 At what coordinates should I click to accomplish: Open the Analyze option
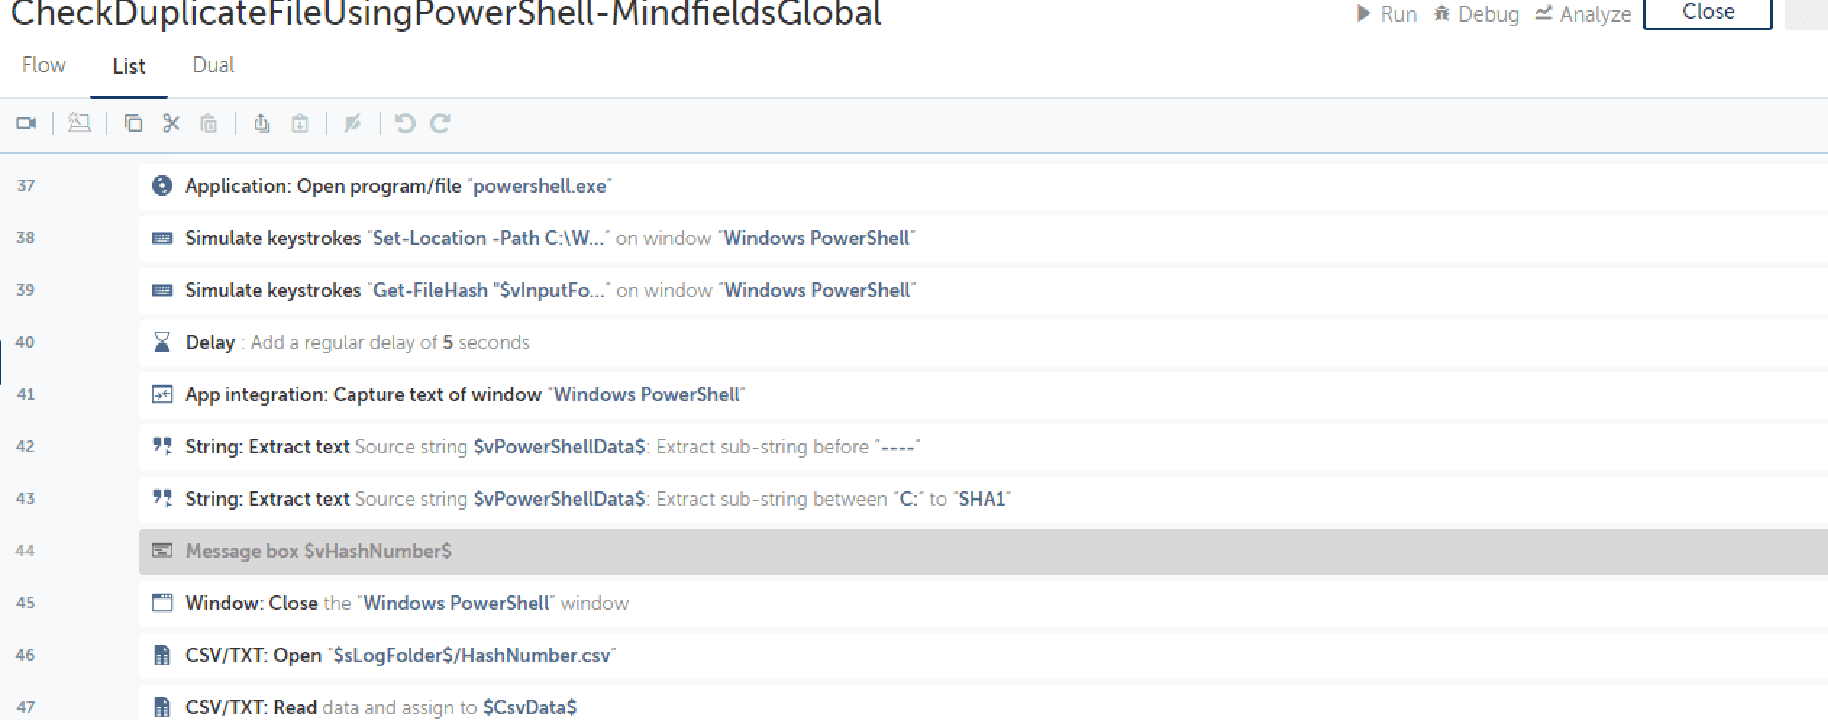1584,14
